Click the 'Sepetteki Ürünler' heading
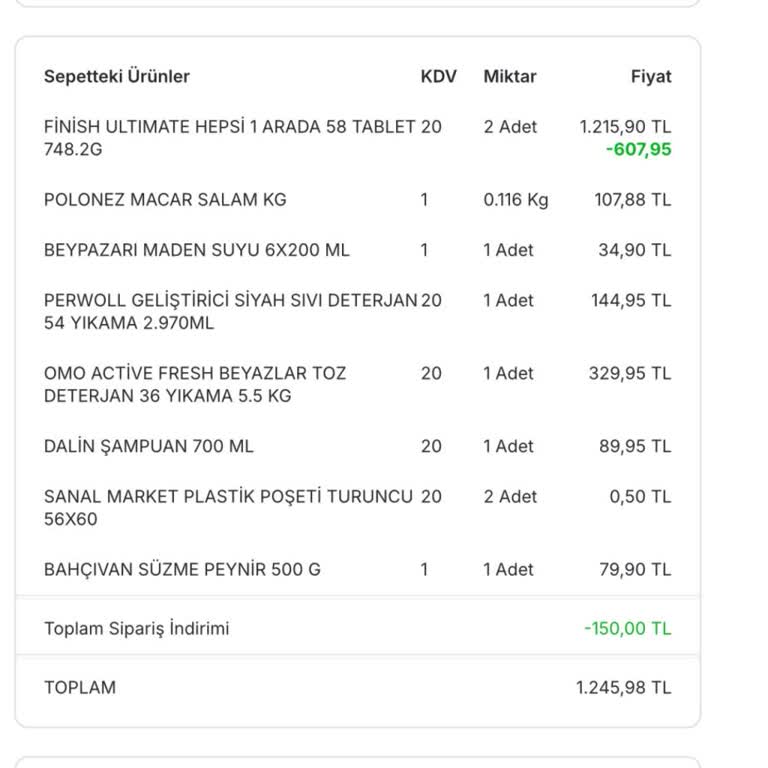The height and width of the screenshot is (768, 768). click(x=117, y=76)
